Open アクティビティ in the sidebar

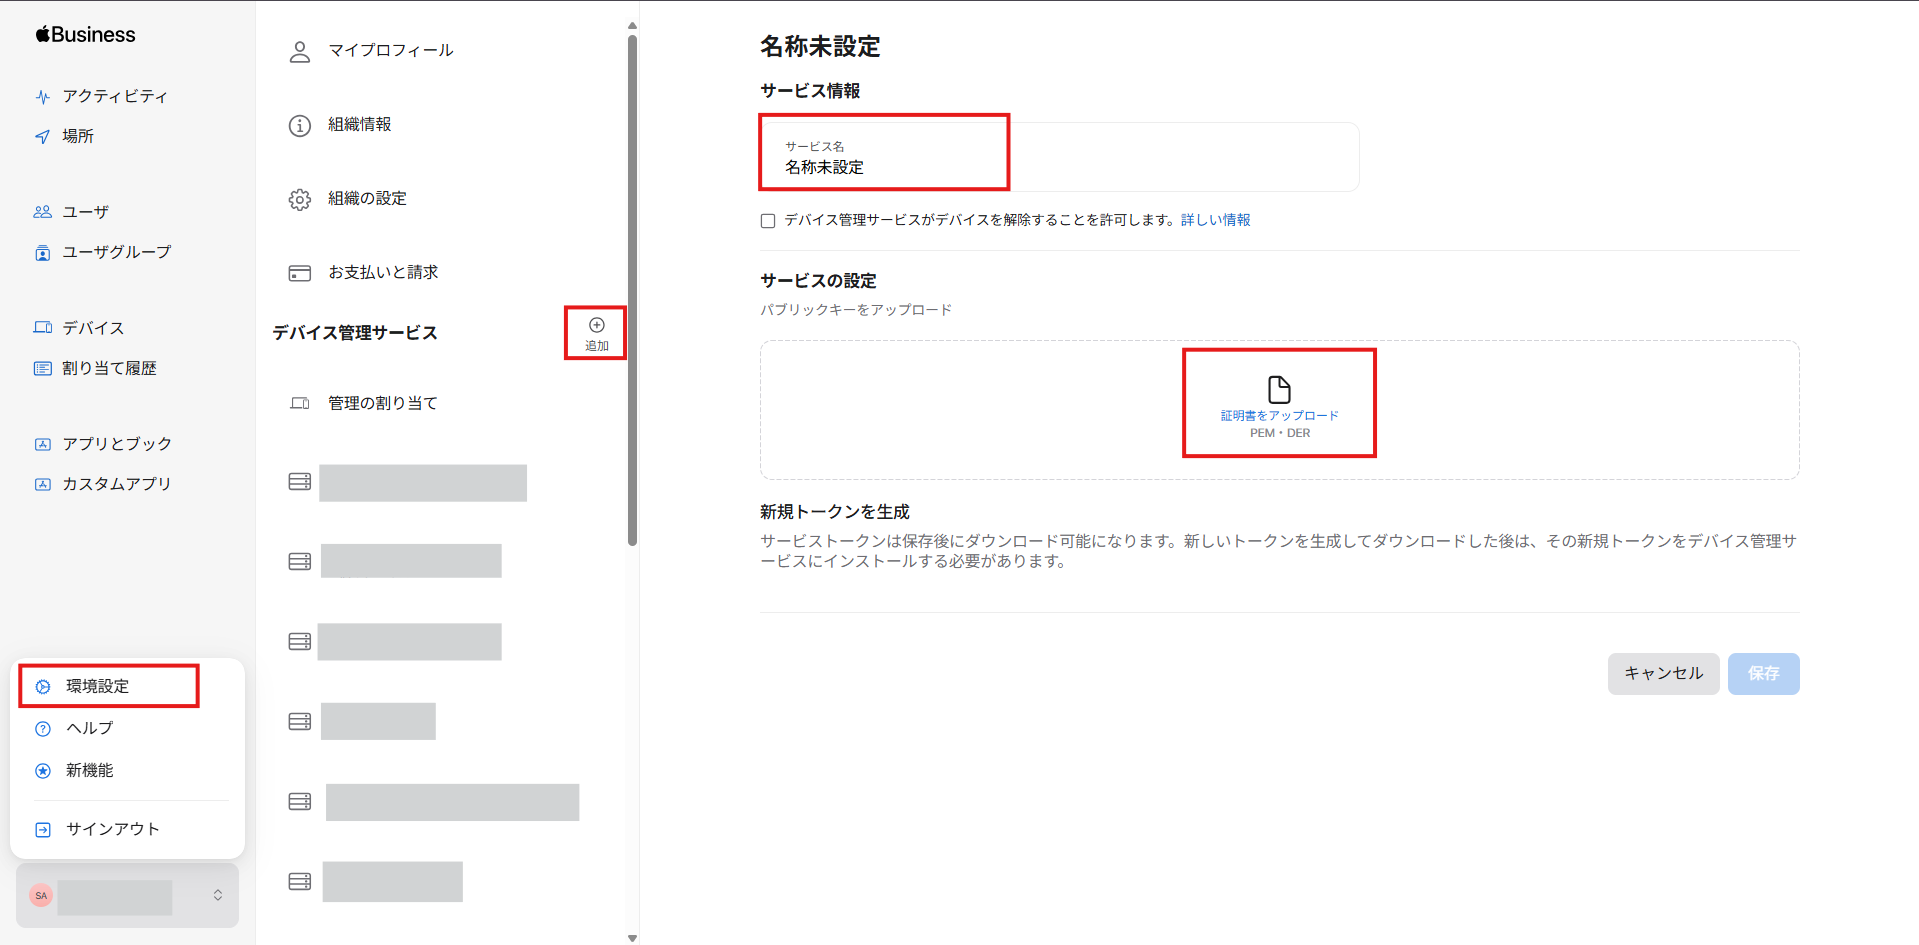[x=113, y=96]
